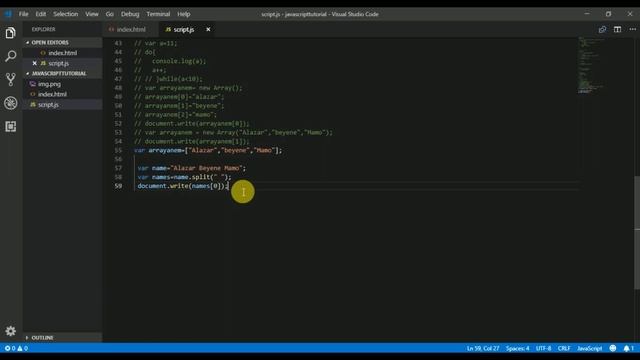Open the Edit menu
This screenshot has height=360, width=640.
pyautogui.click(x=40, y=14)
